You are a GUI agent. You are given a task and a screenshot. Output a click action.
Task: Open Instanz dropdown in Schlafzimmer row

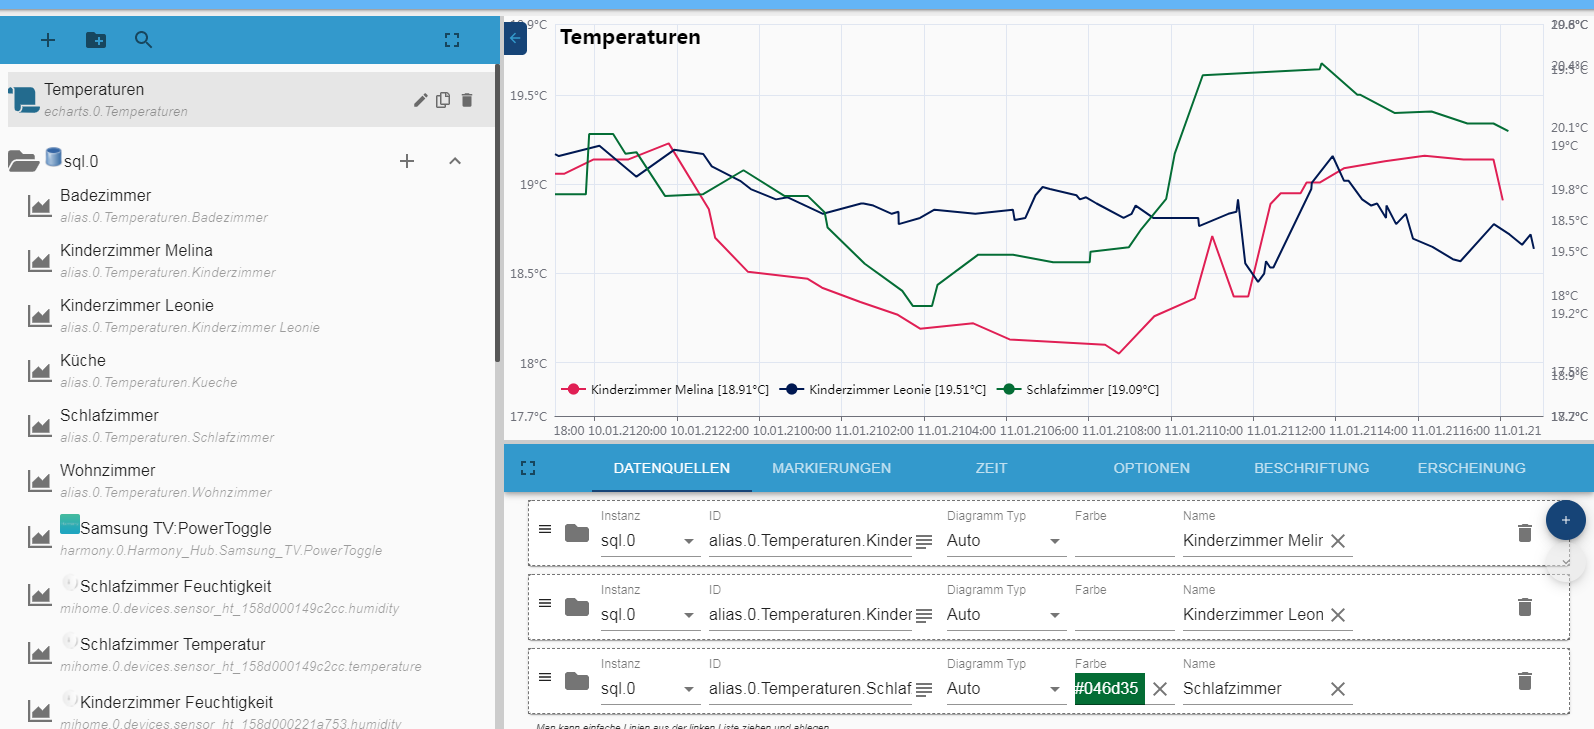(649, 689)
